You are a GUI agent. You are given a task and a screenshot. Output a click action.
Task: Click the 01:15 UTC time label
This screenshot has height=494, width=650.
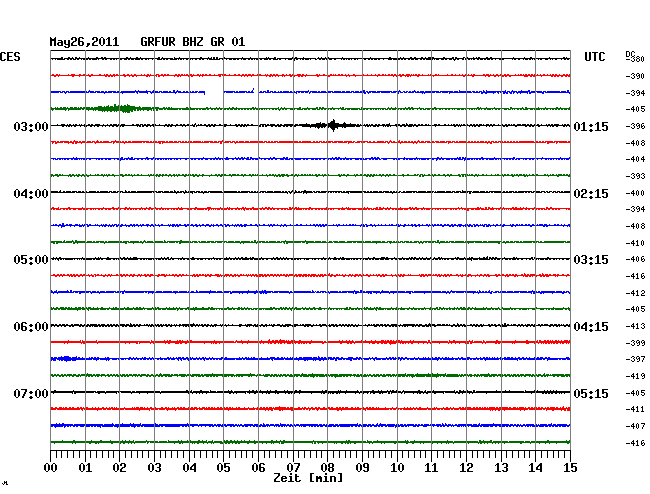[591, 126]
